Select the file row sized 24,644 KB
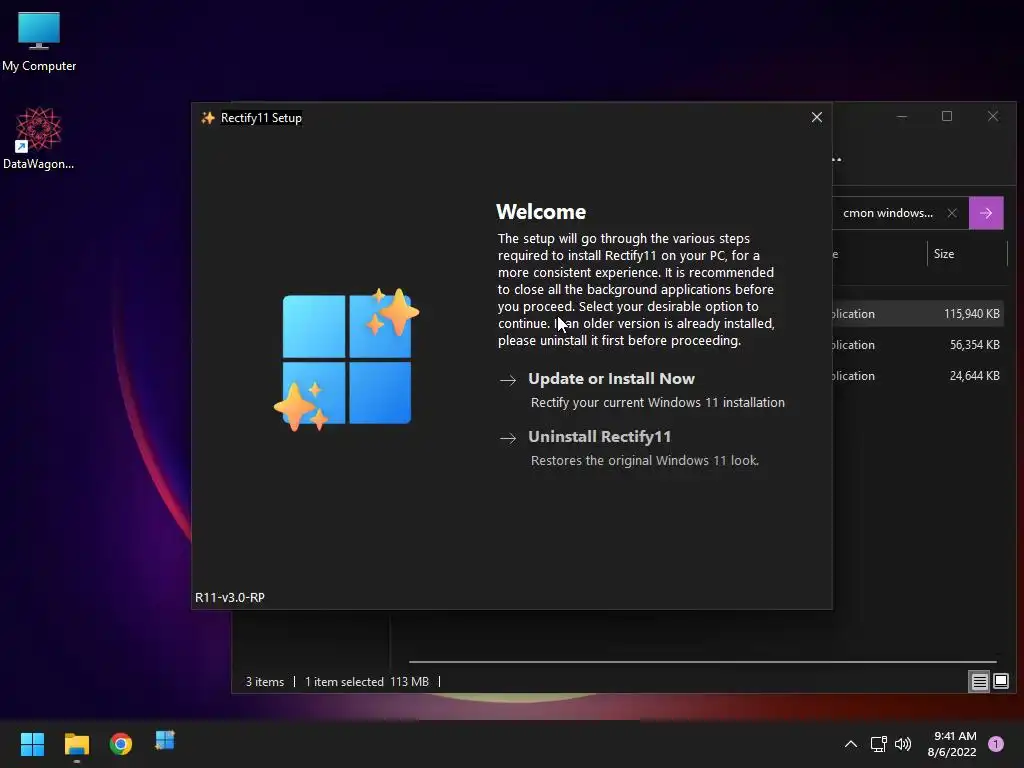This screenshot has width=1024, height=768. [x=917, y=376]
